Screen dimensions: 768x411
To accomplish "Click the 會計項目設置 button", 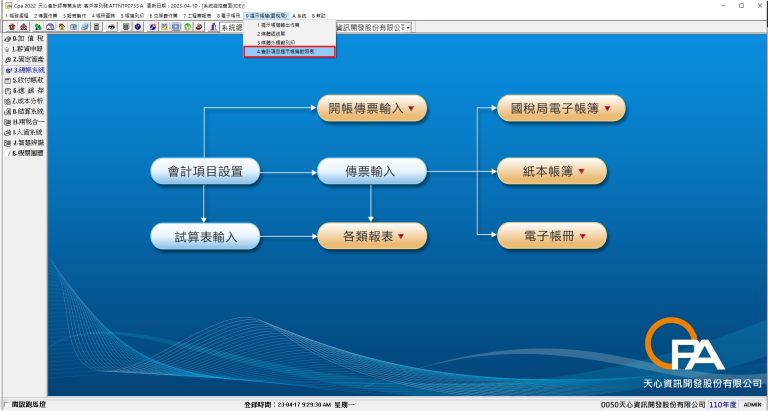I will click(204, 171).
